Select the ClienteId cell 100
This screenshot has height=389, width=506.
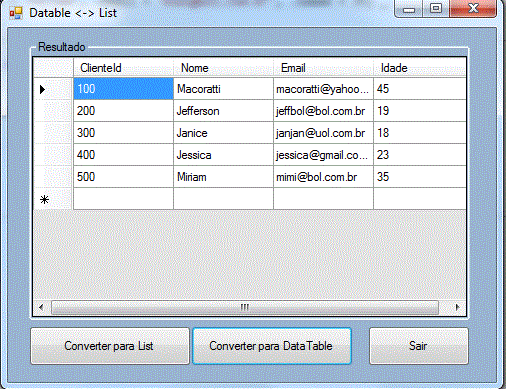(123, 89)
